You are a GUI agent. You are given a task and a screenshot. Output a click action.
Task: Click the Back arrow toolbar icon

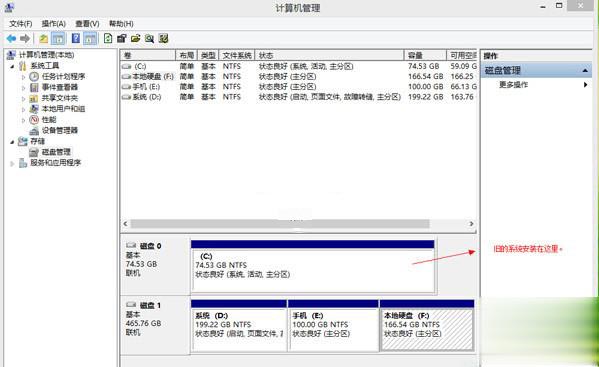11,39
